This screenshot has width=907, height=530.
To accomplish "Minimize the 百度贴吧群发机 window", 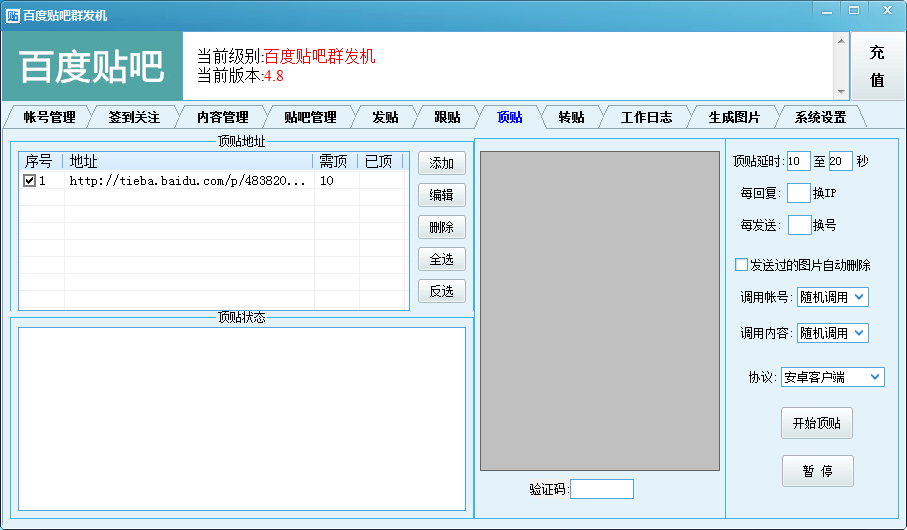I will pyautogui.click(x=827, y=10).
